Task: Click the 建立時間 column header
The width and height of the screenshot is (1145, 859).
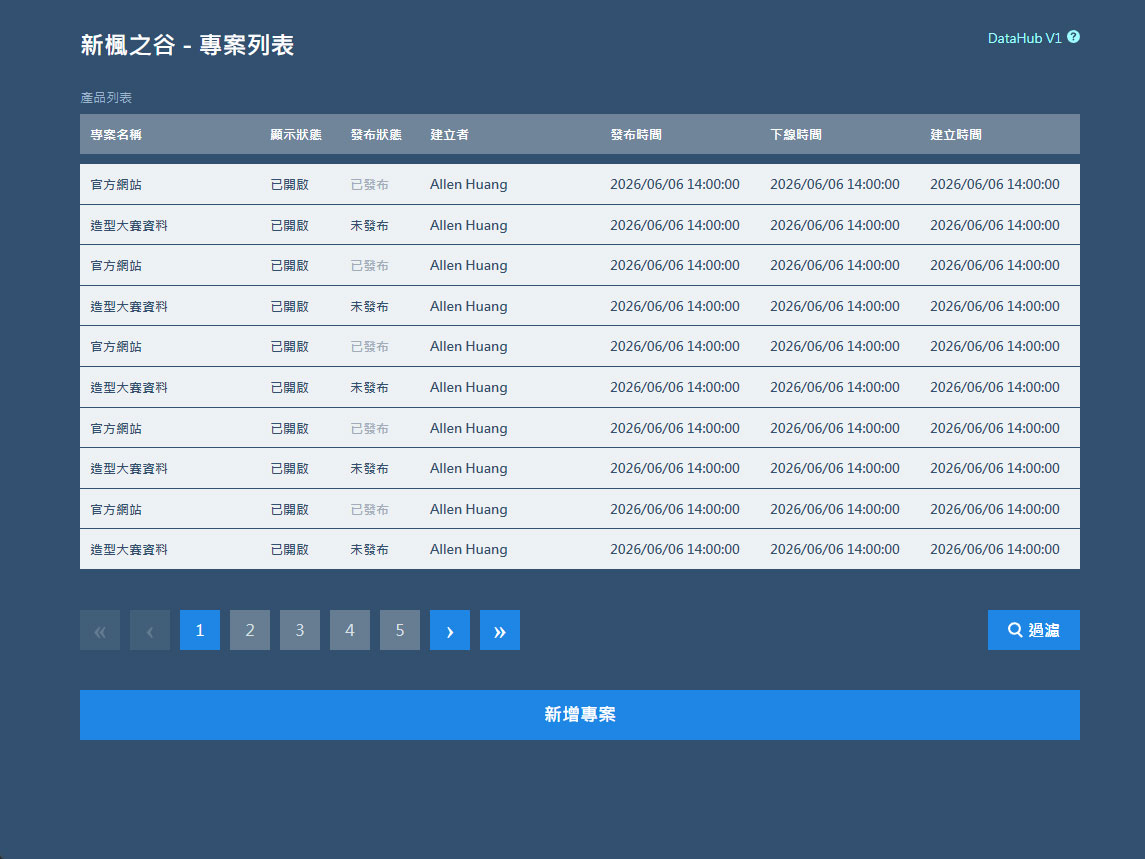Action: [x=956, y=134]
